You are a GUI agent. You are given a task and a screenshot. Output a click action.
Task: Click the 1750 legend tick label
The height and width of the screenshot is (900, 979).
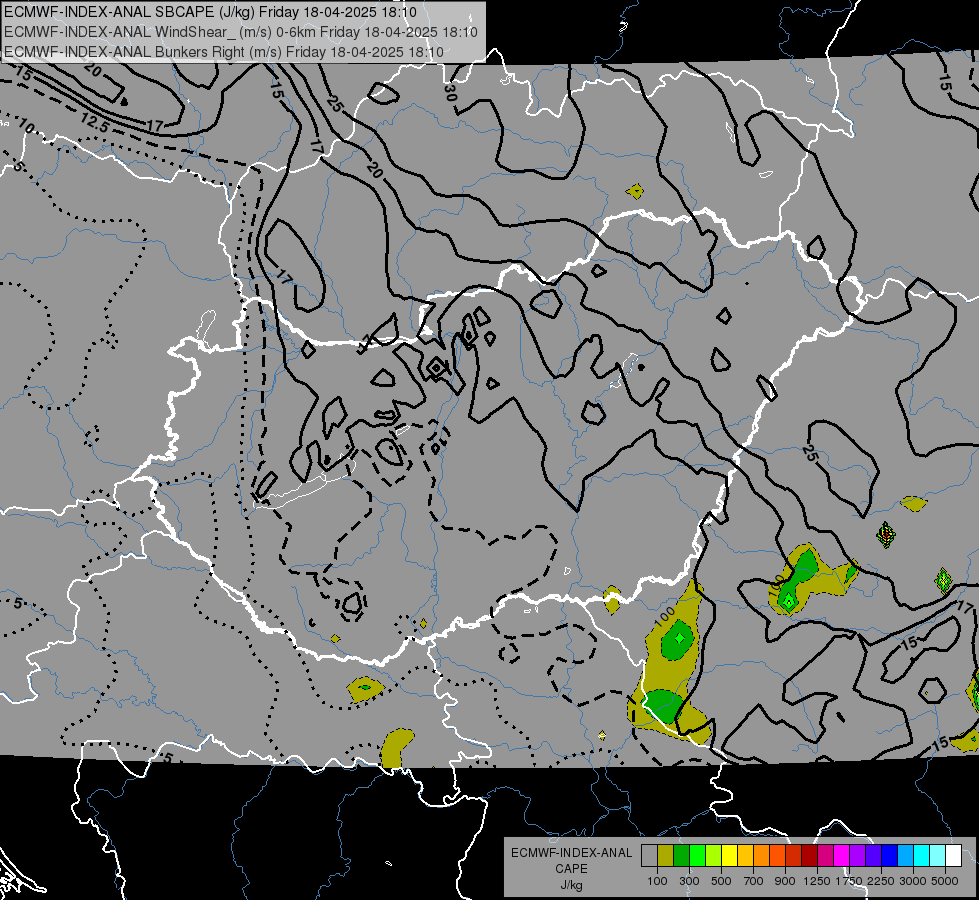coord(849,881)
